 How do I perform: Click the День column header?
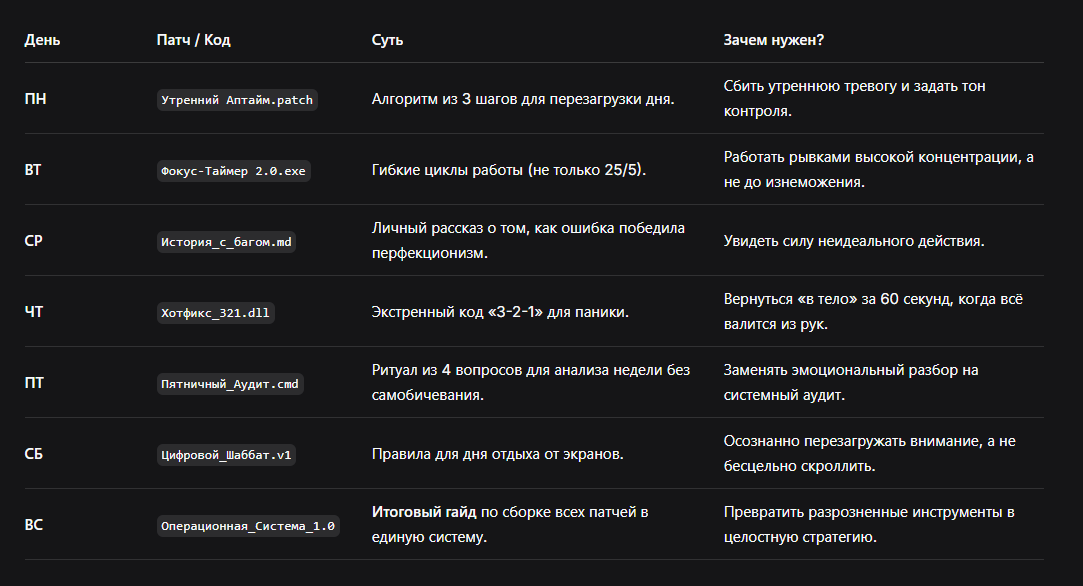[x=42, y=40]
